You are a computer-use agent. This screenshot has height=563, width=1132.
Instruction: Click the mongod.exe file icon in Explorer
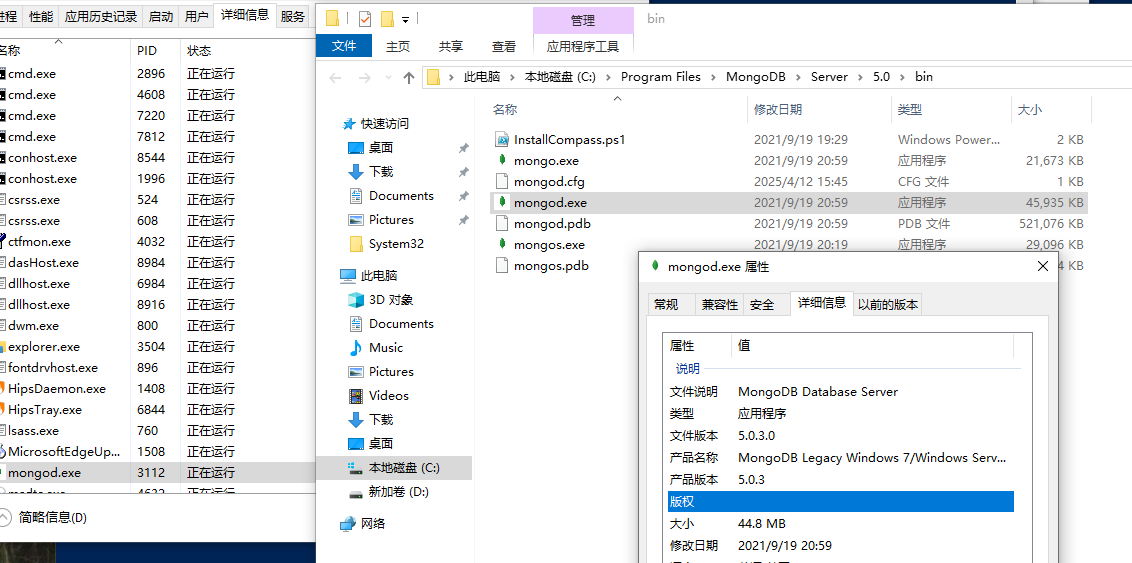[502, 203]
